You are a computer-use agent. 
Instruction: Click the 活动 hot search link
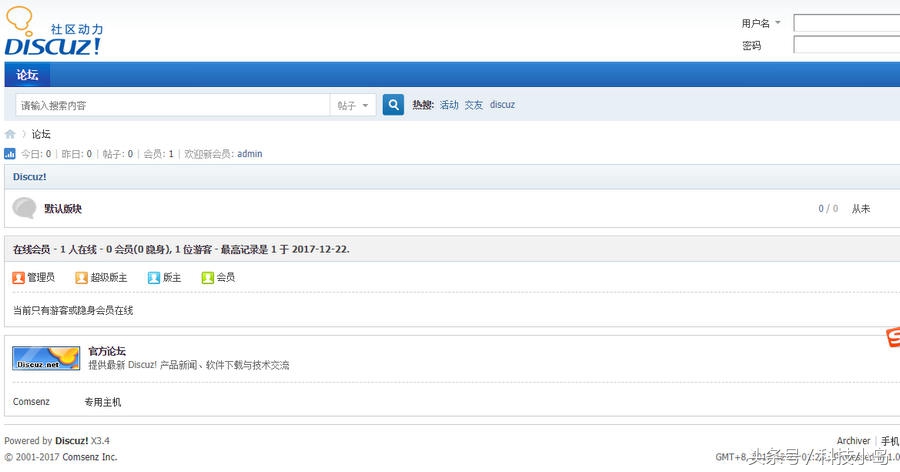point(449,105)
